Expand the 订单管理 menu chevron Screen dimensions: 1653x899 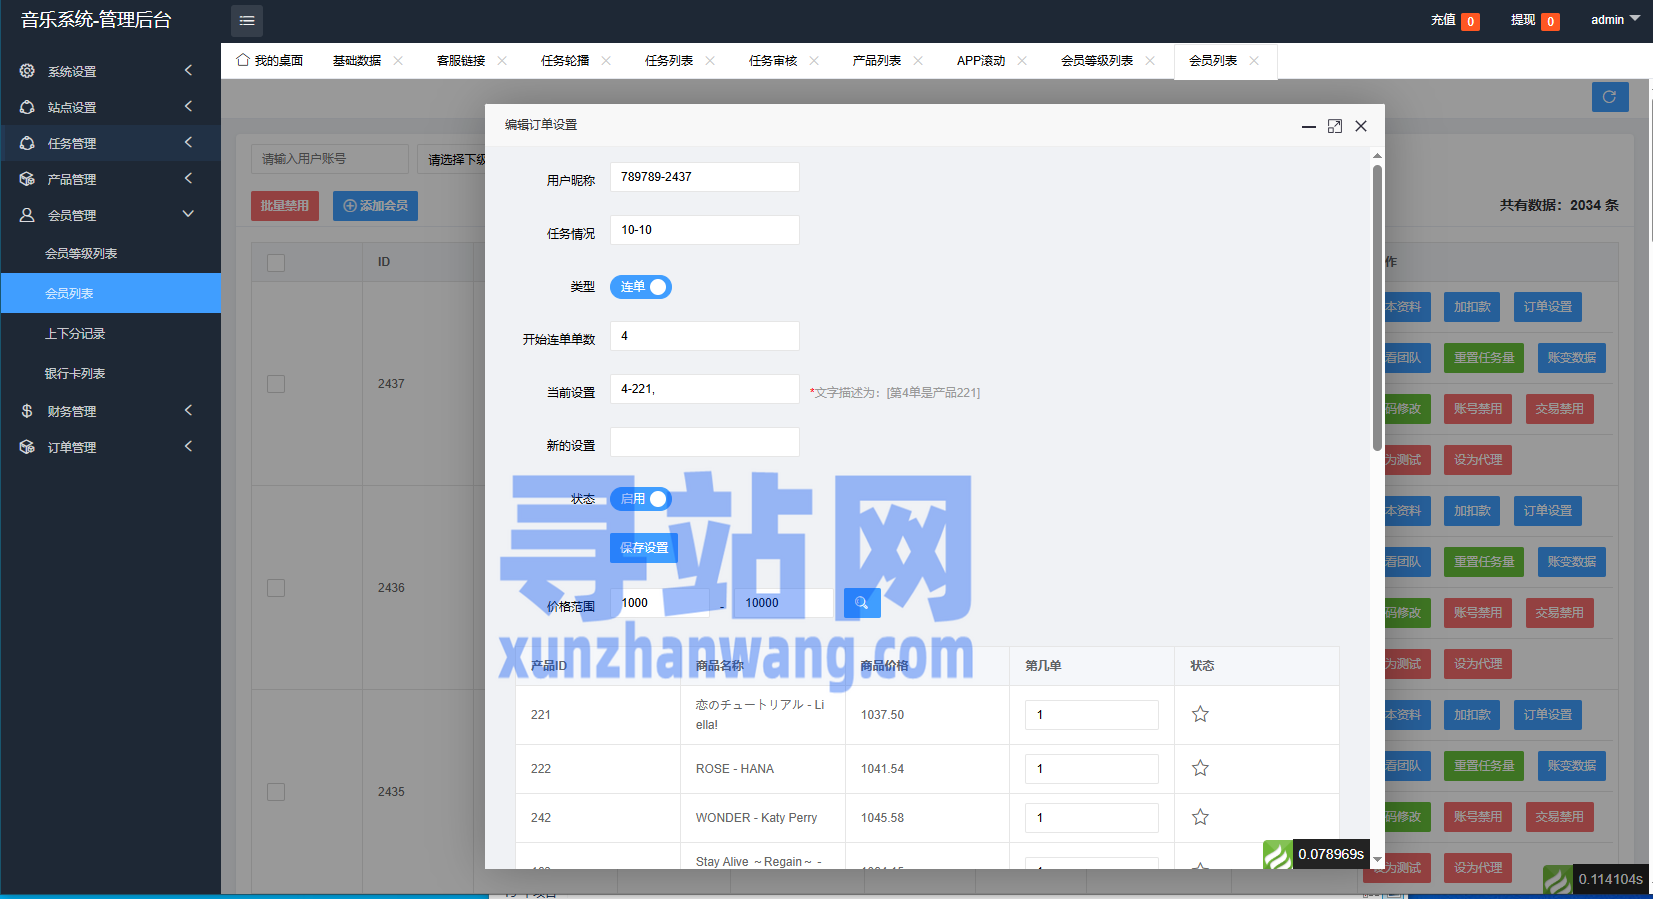tap(188, 446)
